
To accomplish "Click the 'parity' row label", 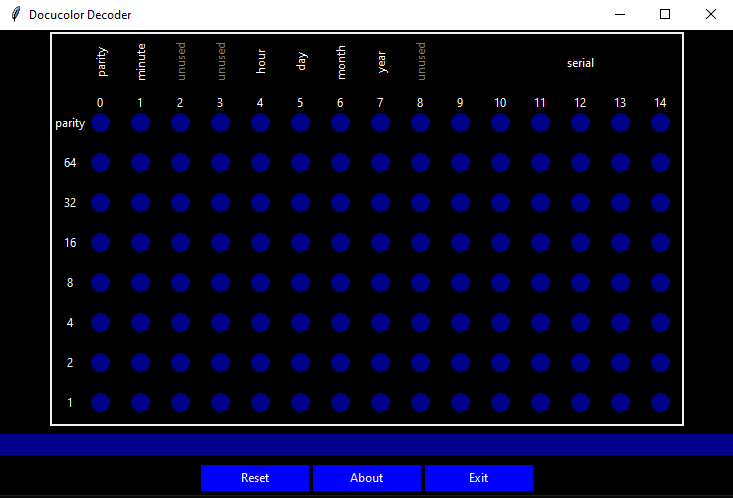I will (x=70, y=123).
